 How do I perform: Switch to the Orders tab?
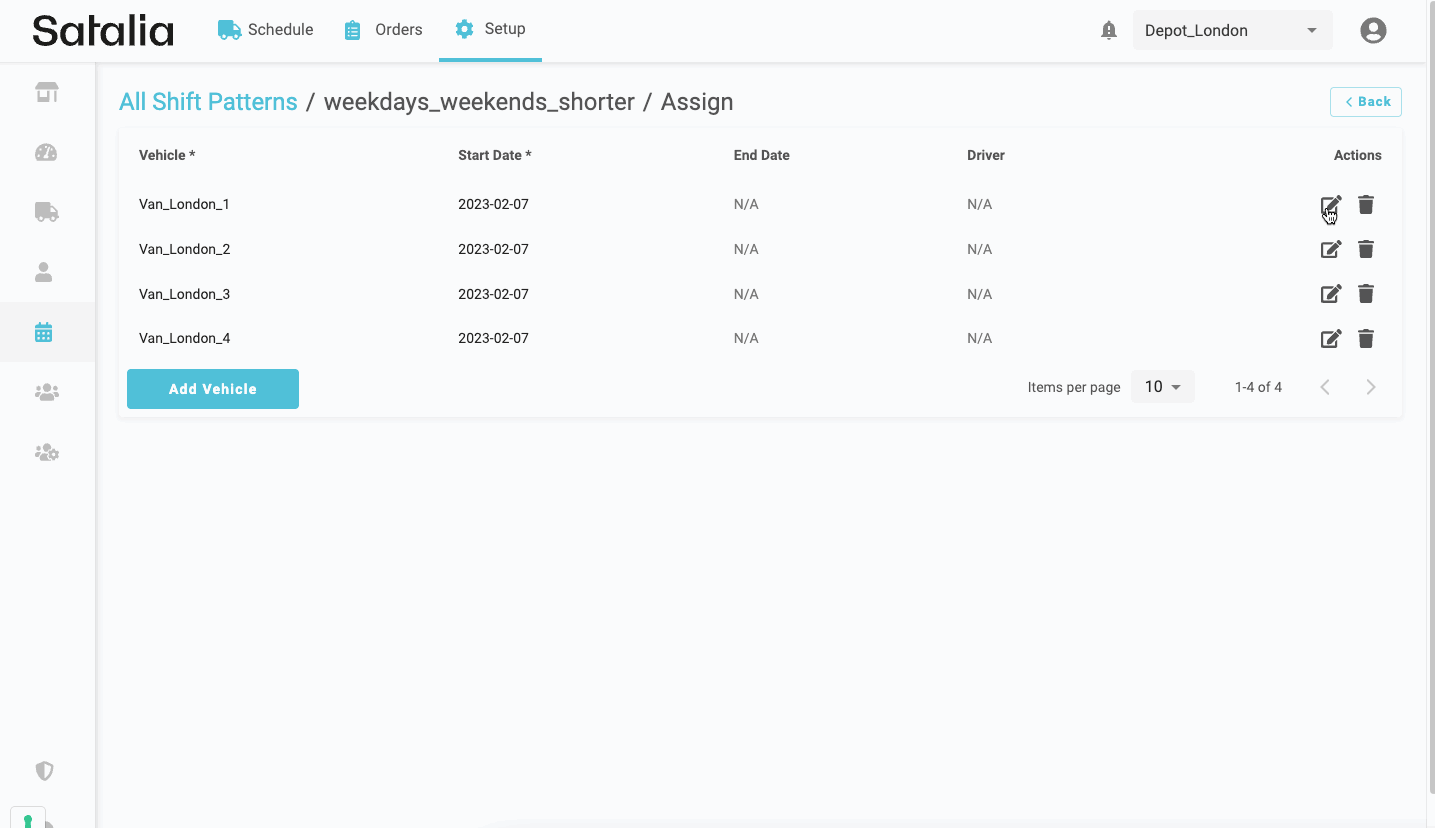[383, 30]
